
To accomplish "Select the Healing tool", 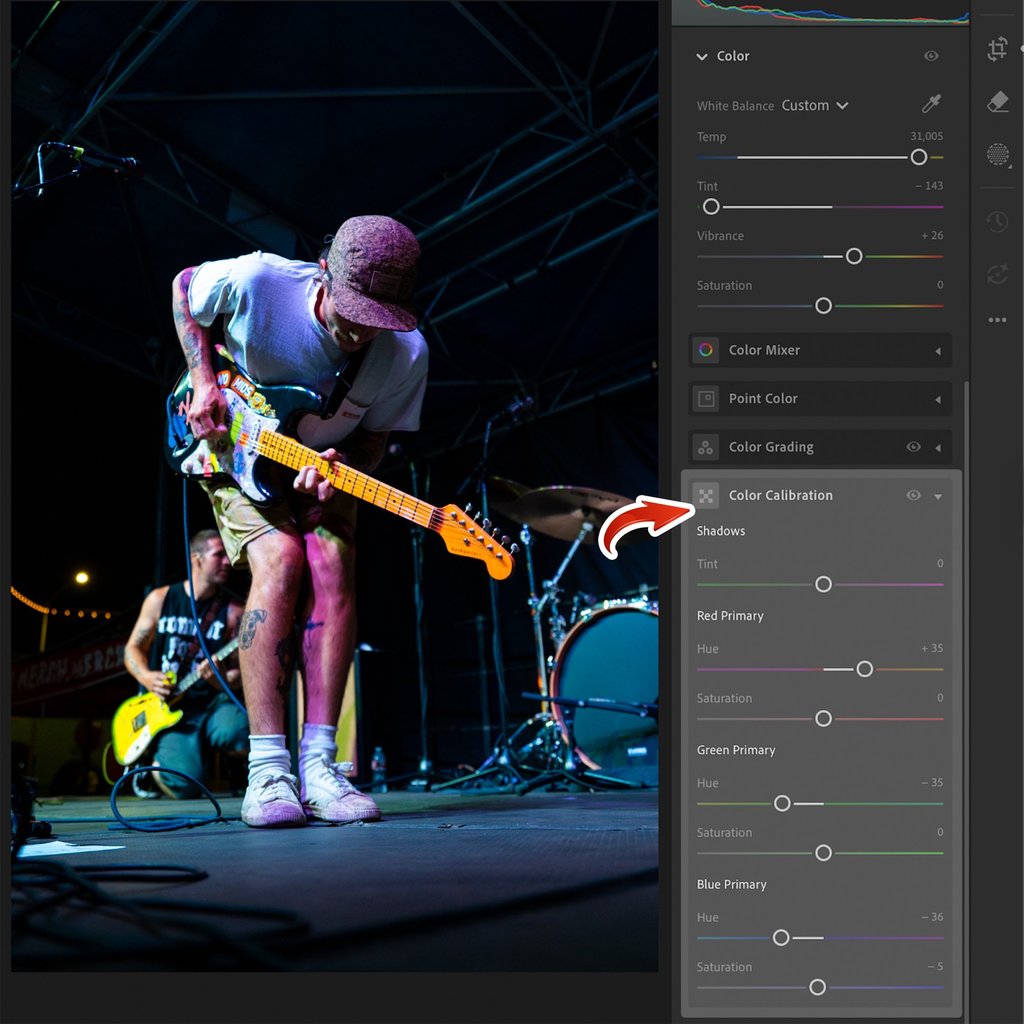I will tap(996, 101).
